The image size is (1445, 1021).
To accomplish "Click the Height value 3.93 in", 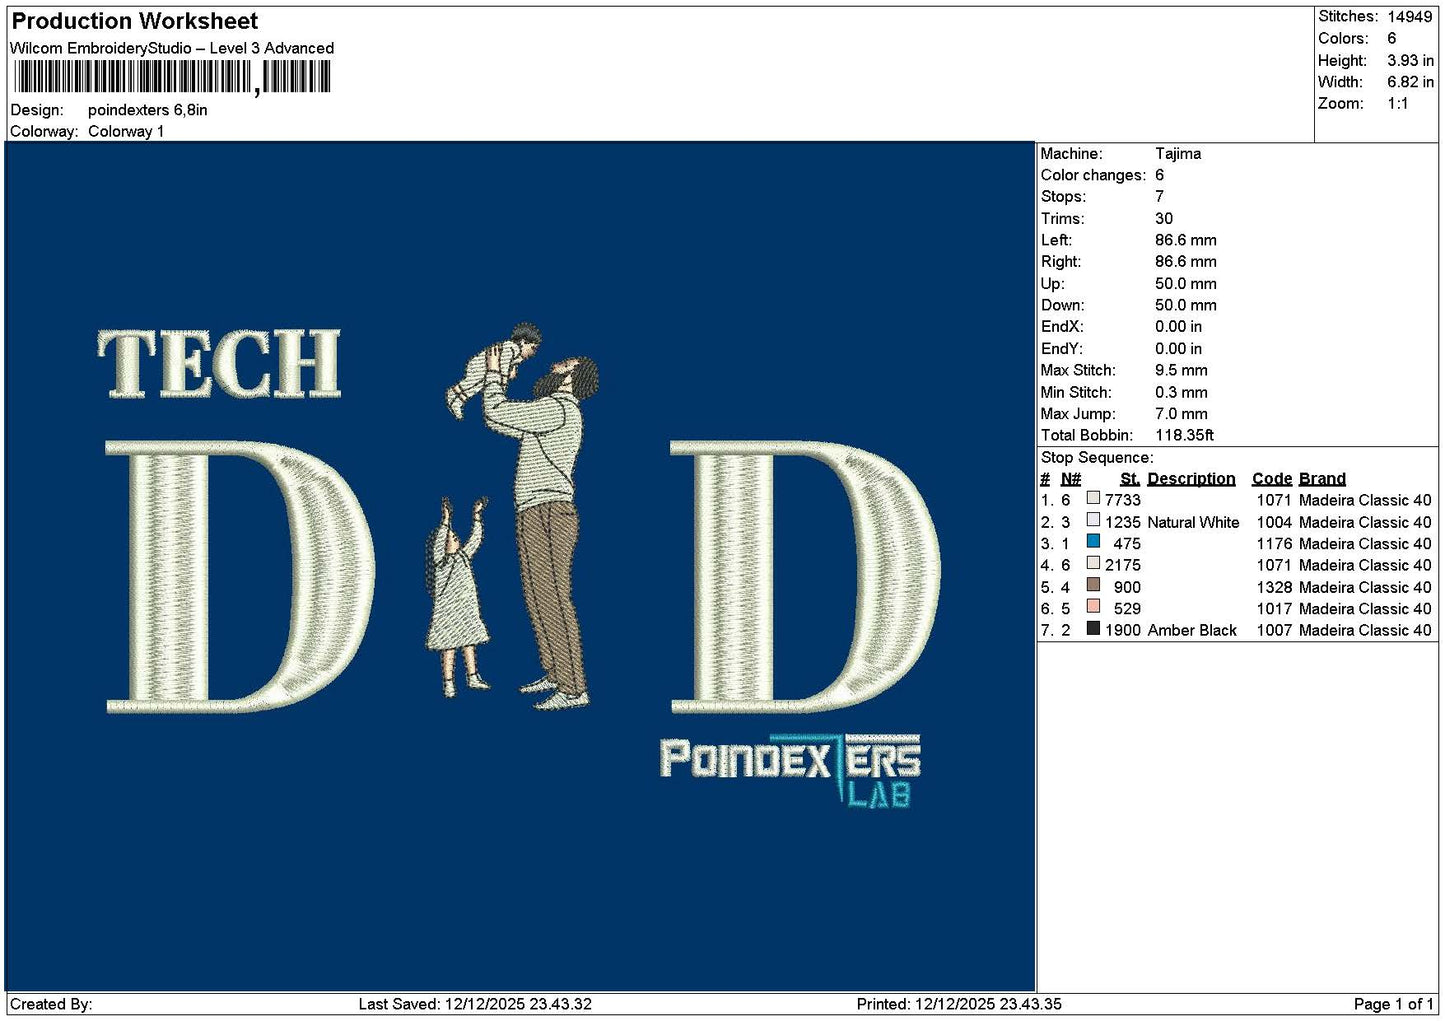I will click(1410, 60).
